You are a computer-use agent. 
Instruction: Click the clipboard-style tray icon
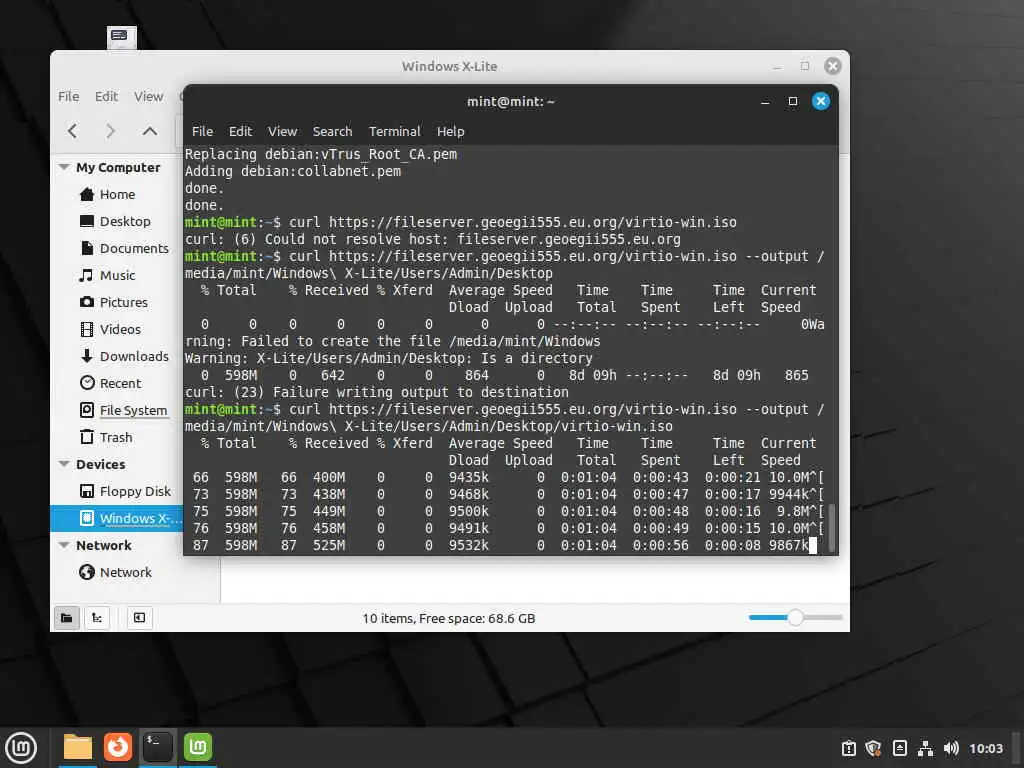(848, 748)
